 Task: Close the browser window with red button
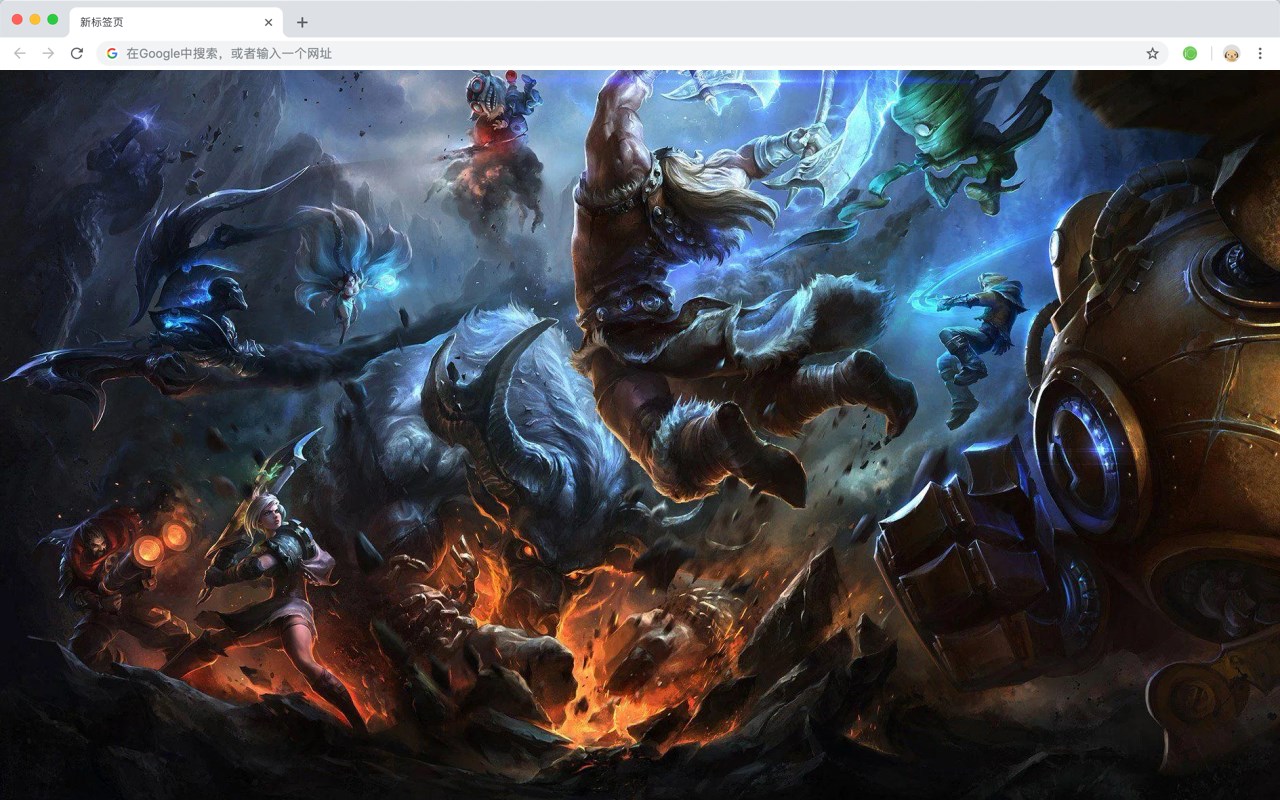[17, 19]
